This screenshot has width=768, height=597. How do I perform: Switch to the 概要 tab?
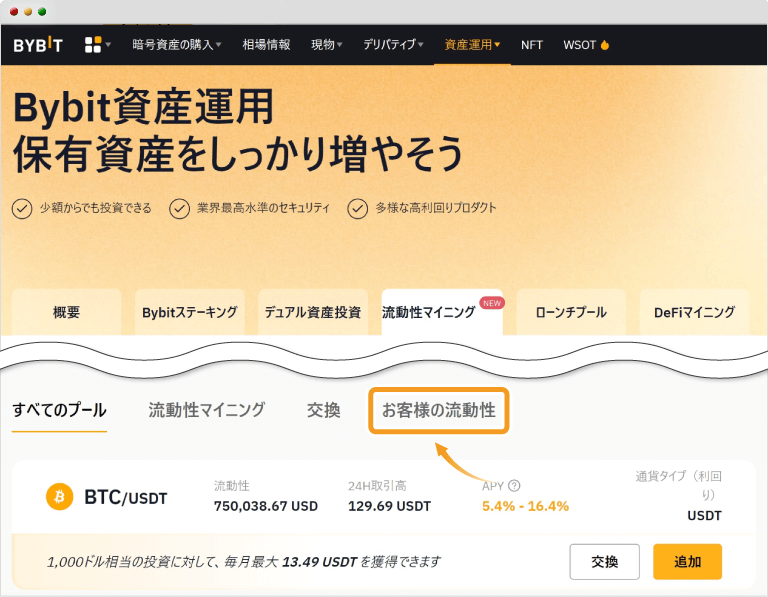tap(66, 312)
